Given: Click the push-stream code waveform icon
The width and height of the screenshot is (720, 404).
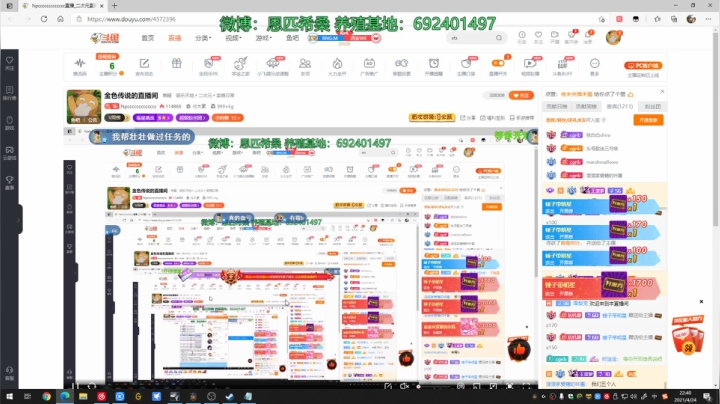Looking at the screenshot, I should click(x=80, y=66).
